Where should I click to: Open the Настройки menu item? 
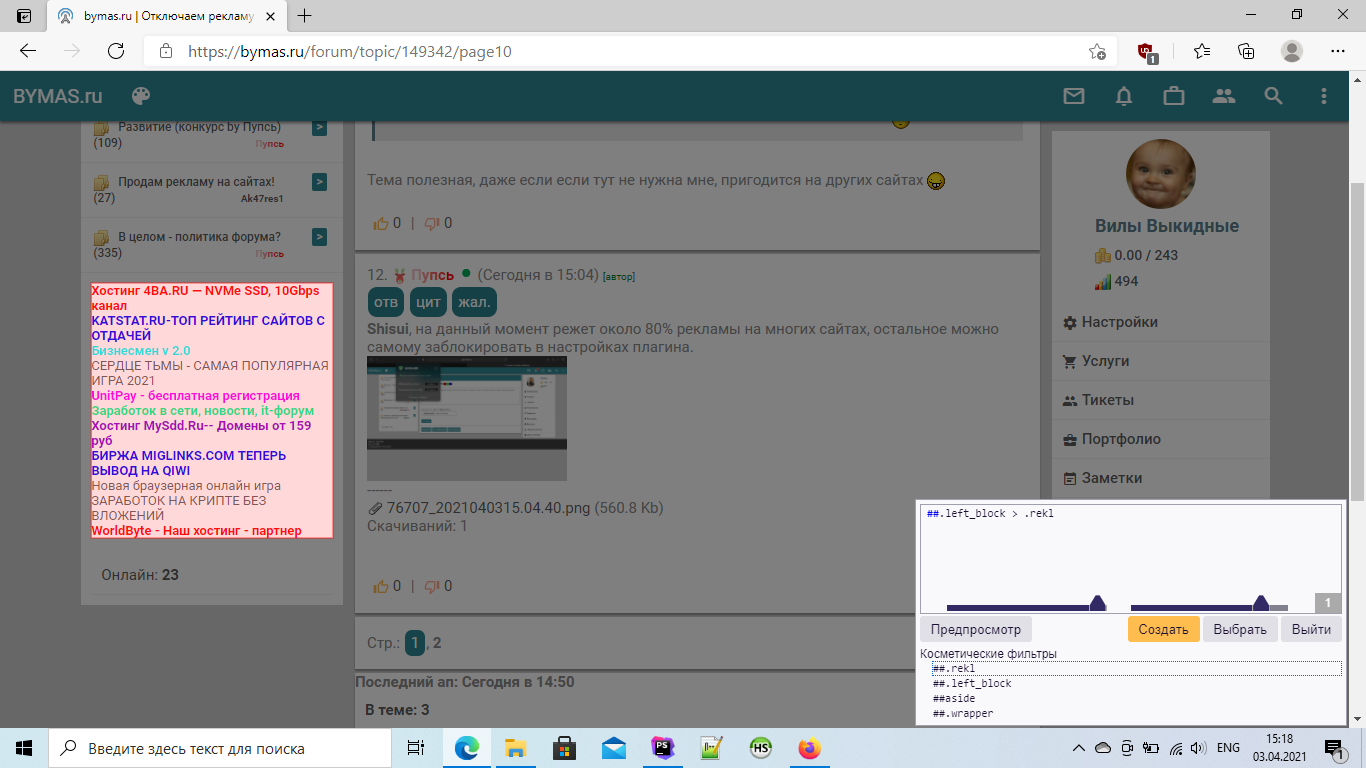click(x=1119, y=322)
